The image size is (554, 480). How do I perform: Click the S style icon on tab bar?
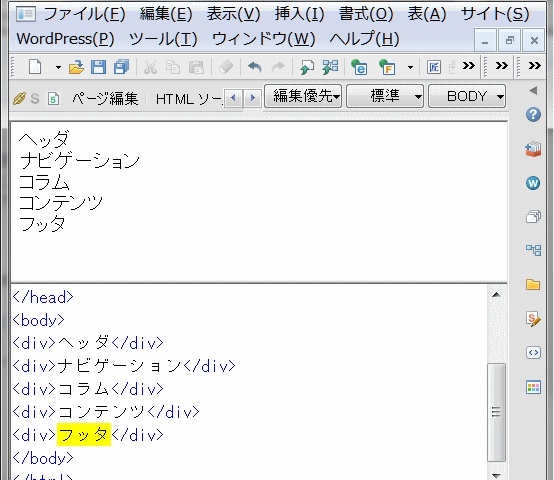click(35, 99)
